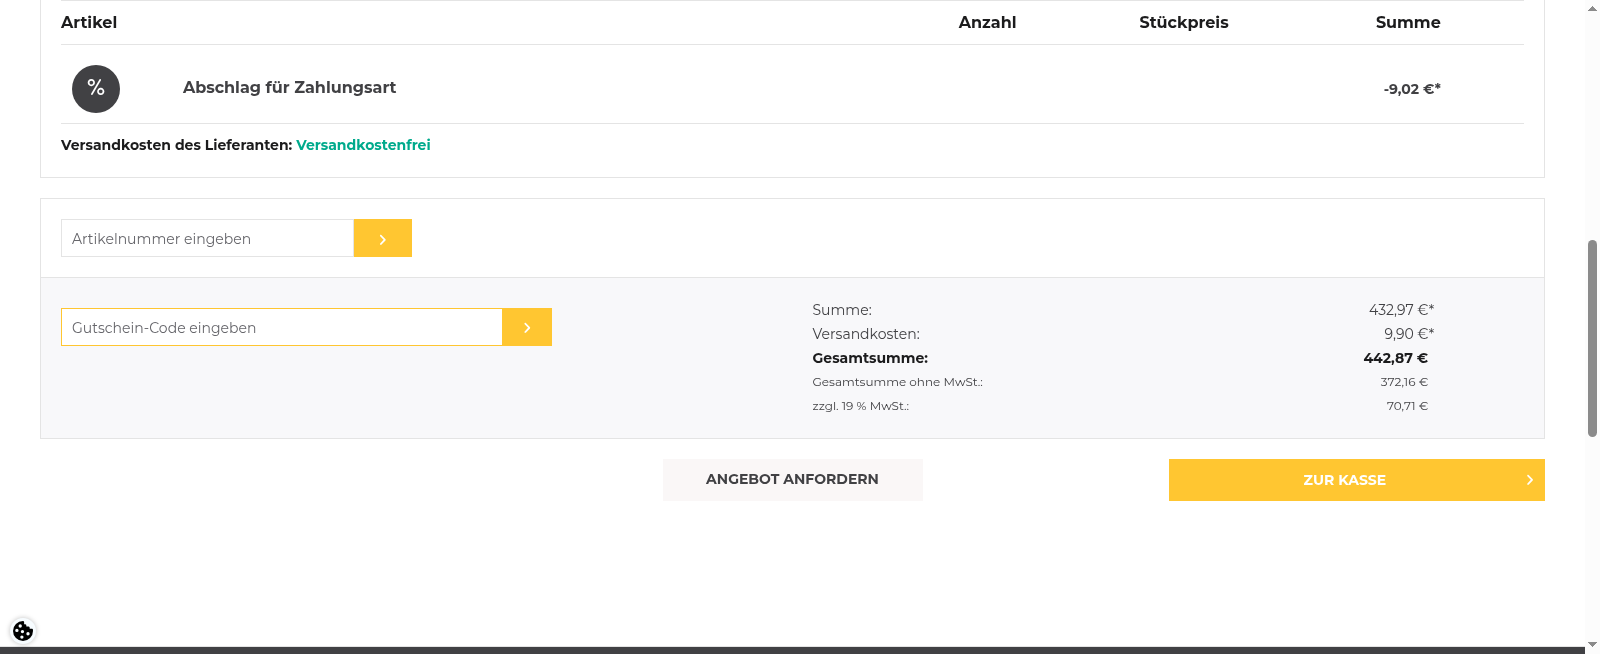Open cookie settings icon
This screenshot has height=654, width=1600.
pos(23,631)
